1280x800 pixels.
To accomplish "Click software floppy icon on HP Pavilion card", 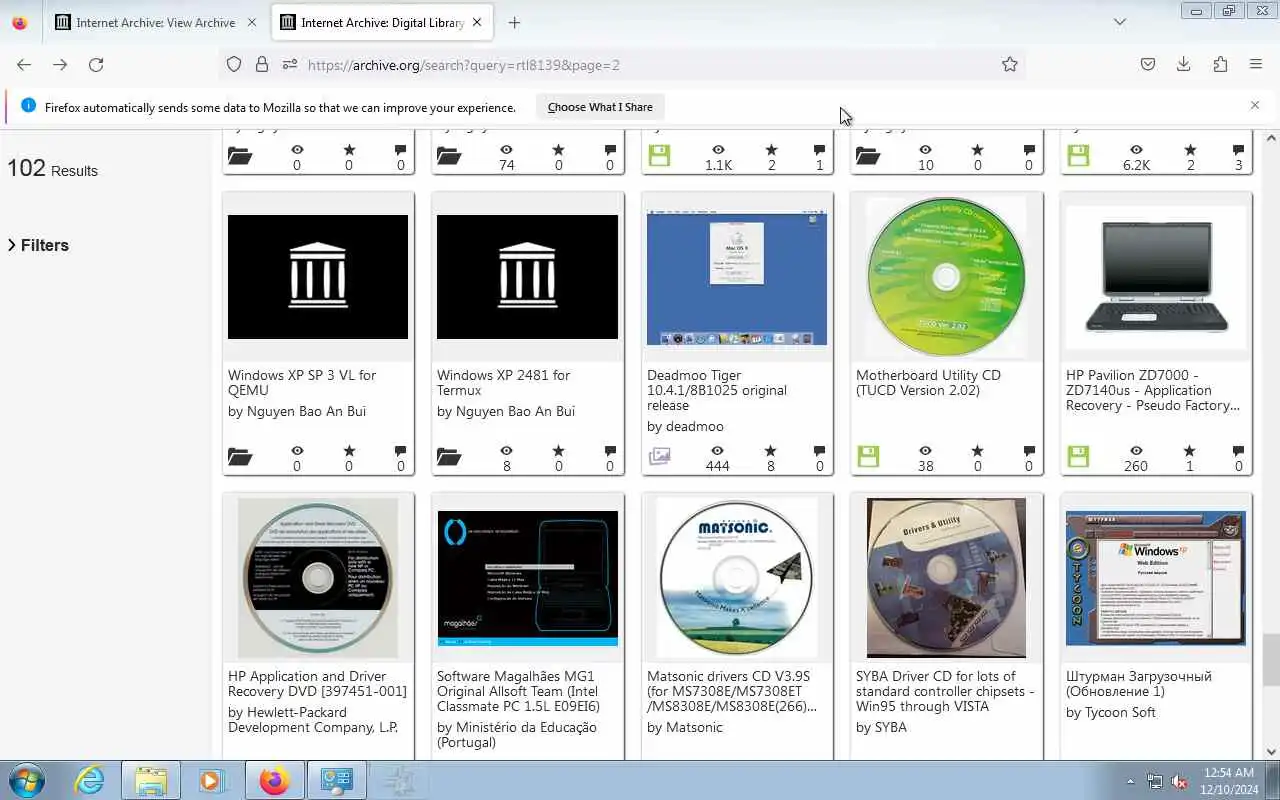I will (x=1078, y=457).
